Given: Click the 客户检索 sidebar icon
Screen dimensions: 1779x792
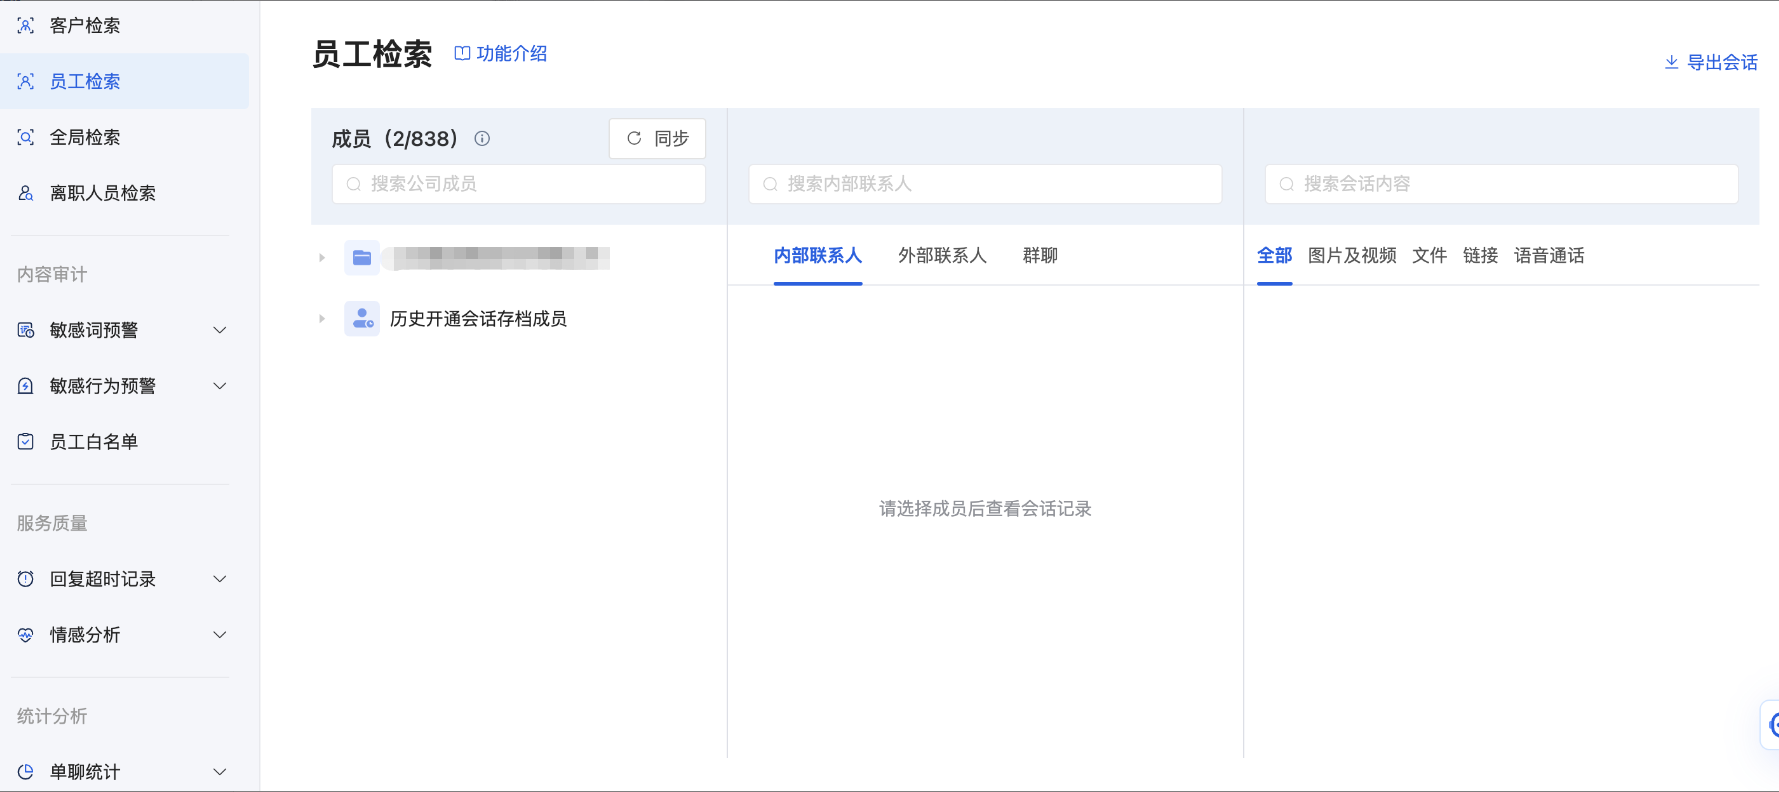Looking at the screenshot, I should (26, 26).
